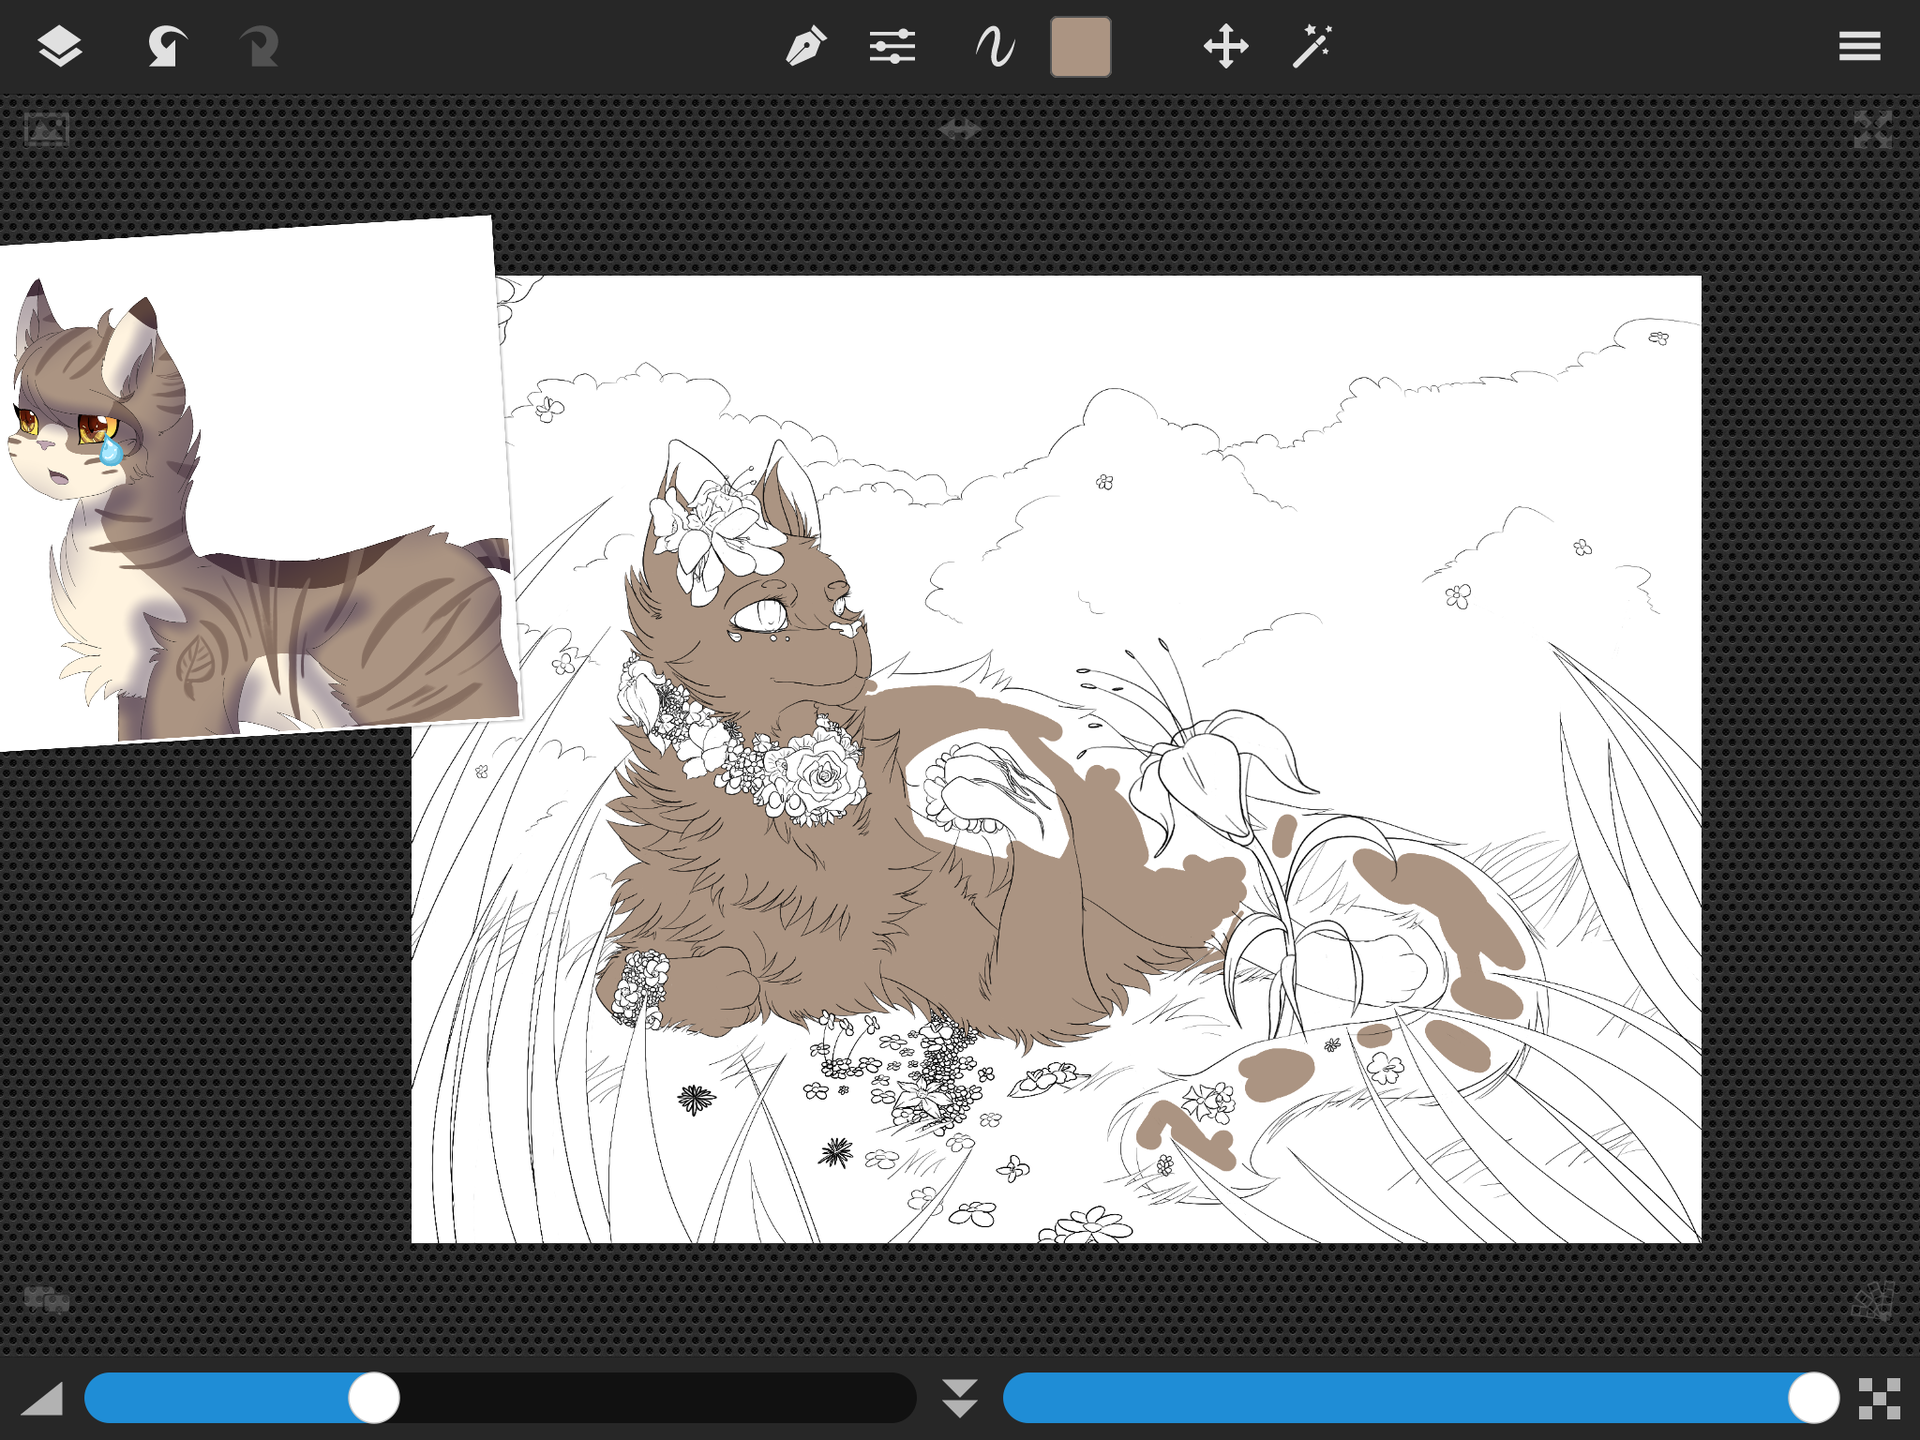This screenshot has width=1920, height=1440.
Task: Toggle the reference image icon at the canvas top left
Action: (46, 130)
